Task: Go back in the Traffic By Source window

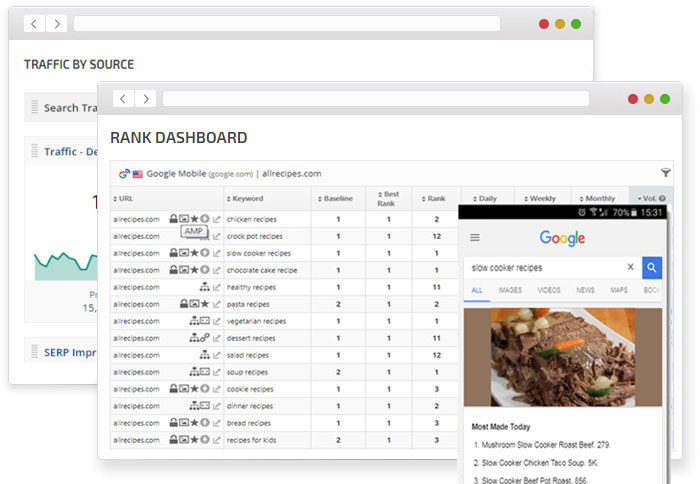Action: point(33,23)
